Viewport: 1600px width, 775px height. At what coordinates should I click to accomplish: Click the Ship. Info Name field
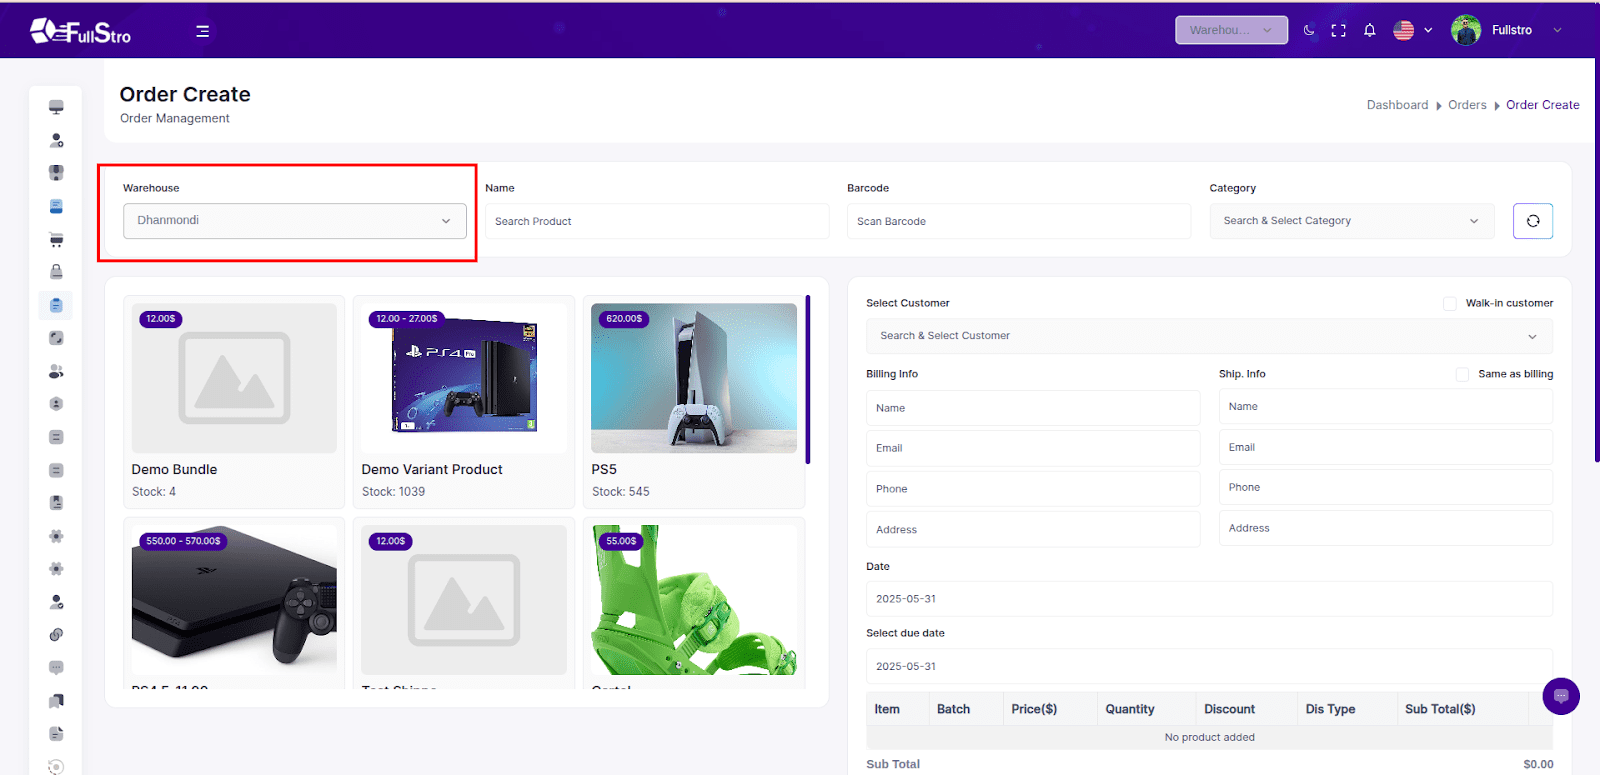click(1385, 407)
